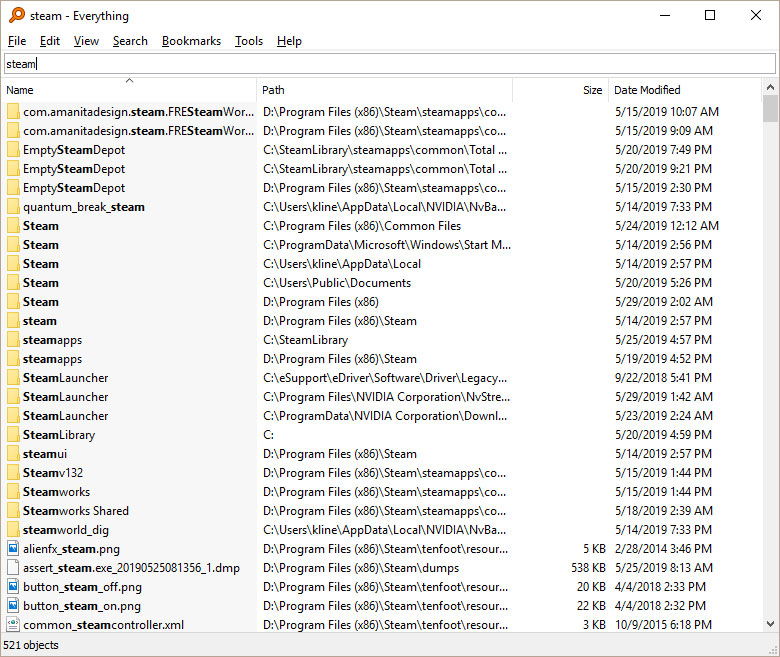Image resolution: width=780 pixels, height=657 pixels.
Task: Sort results by Name column header
Action: (x=129, y=90)
